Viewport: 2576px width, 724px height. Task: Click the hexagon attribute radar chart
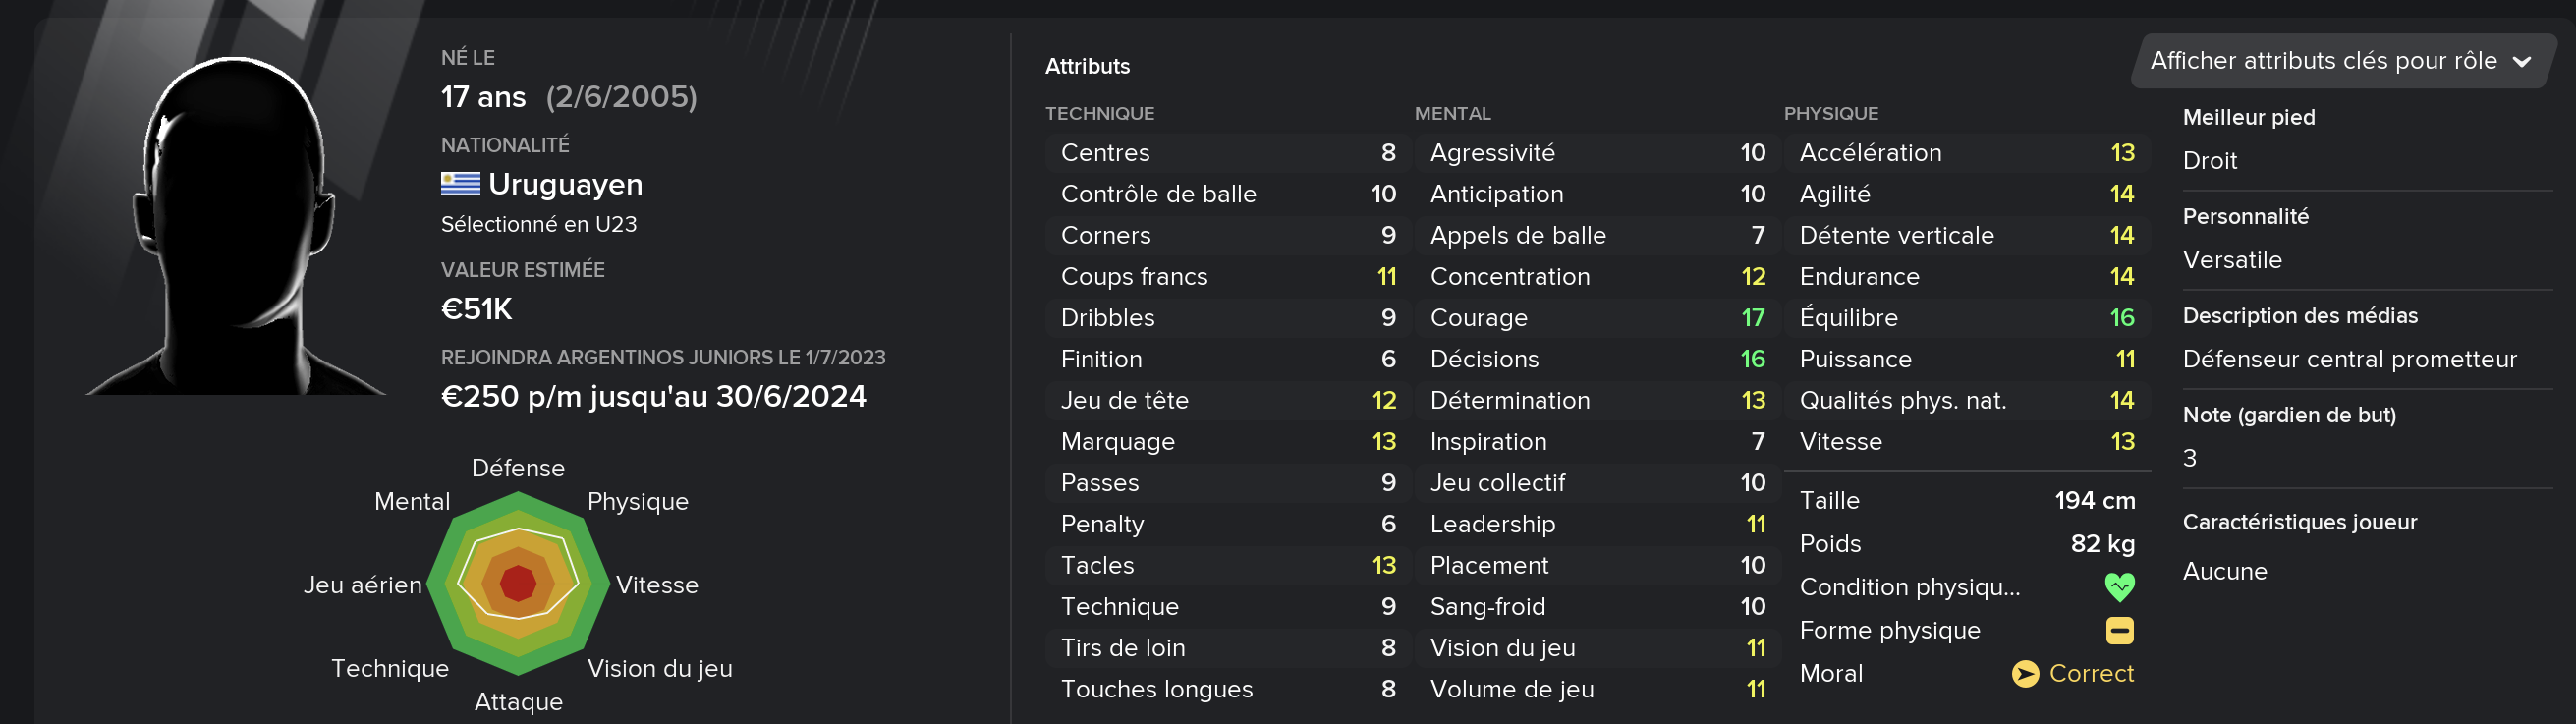point(518,584)
